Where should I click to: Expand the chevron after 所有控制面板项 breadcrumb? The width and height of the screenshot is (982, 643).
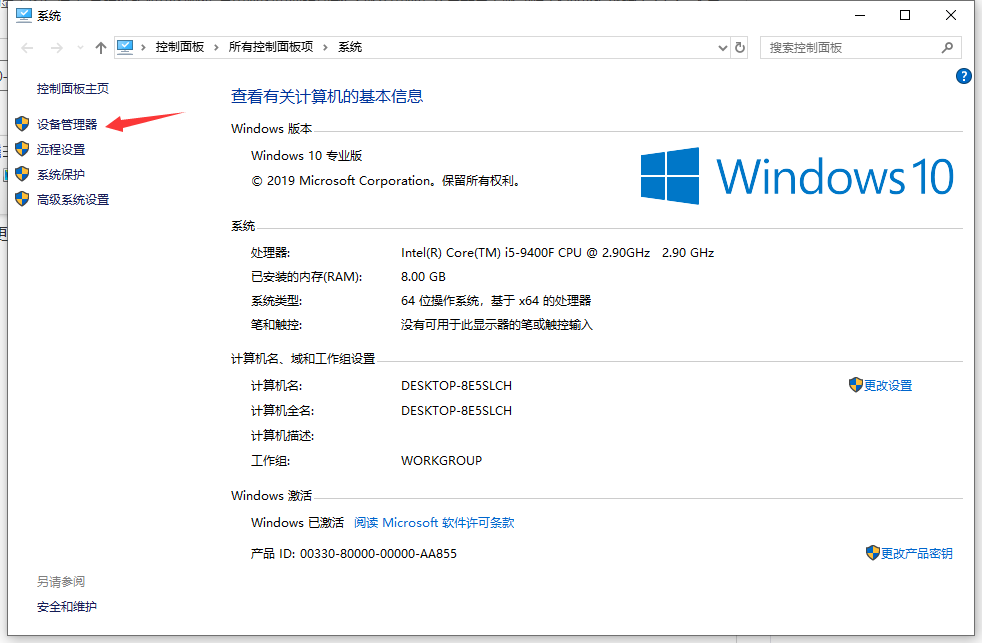click(326, 47)
